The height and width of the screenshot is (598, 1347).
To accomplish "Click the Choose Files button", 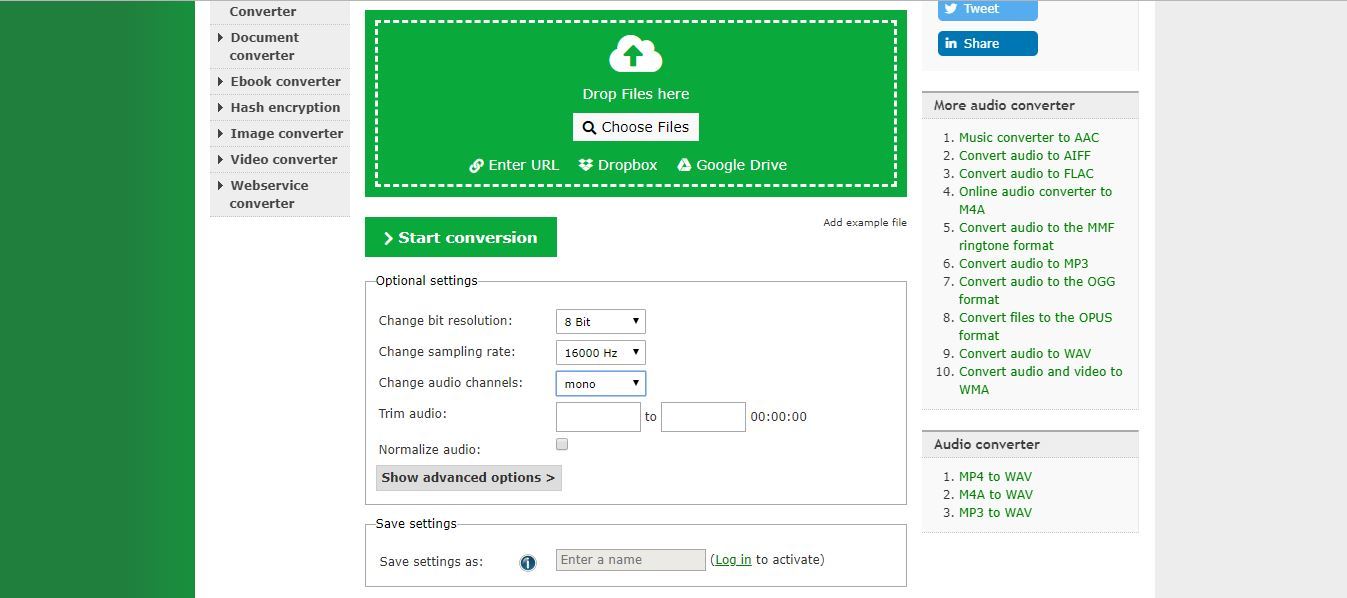I will point(636,128).
